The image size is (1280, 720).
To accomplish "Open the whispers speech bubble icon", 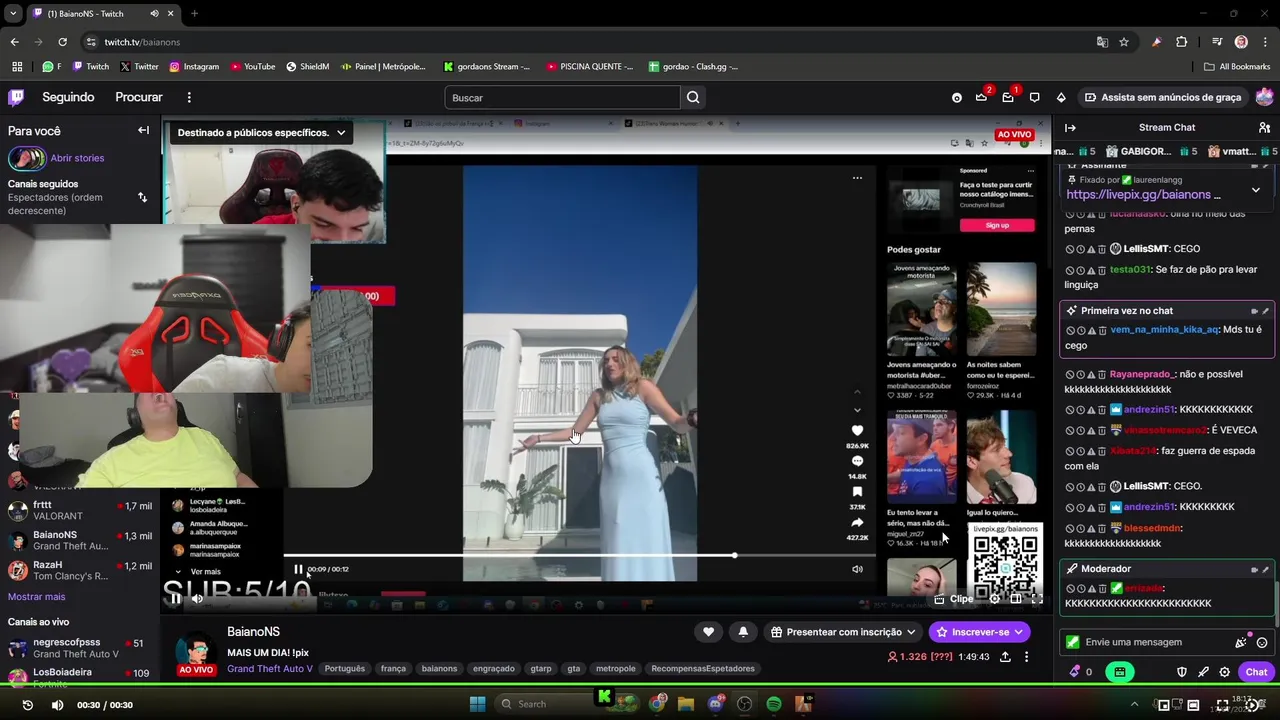I will tap(1035, 98).
